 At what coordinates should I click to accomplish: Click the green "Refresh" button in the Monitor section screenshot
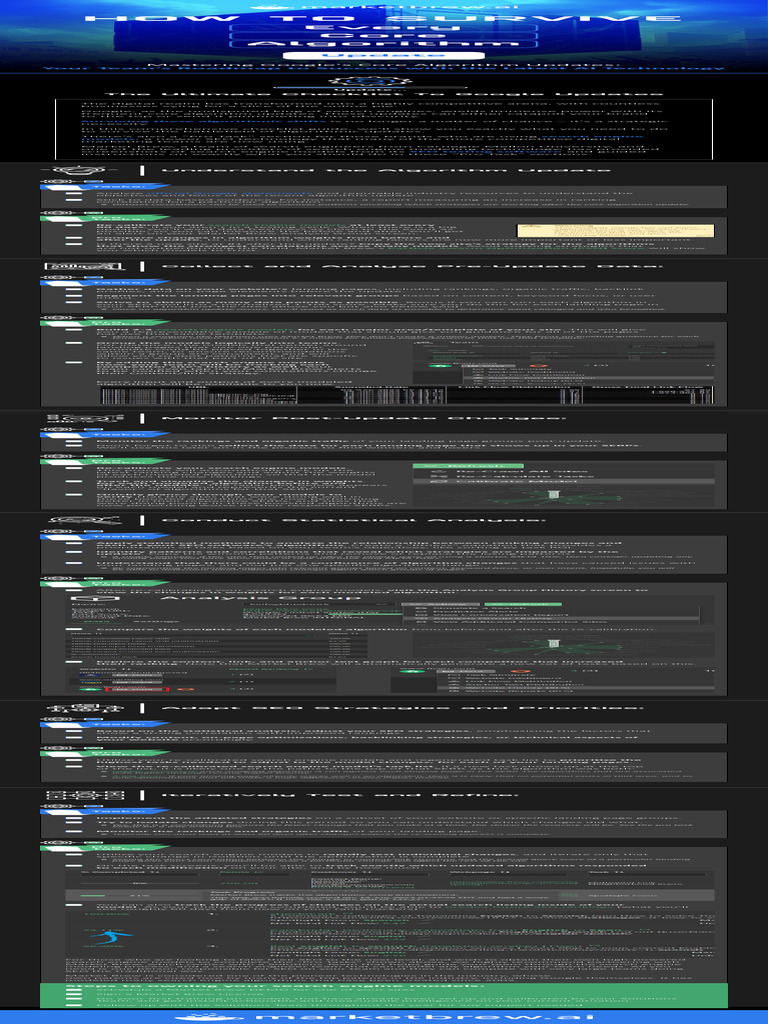click(x=467, y=466)
